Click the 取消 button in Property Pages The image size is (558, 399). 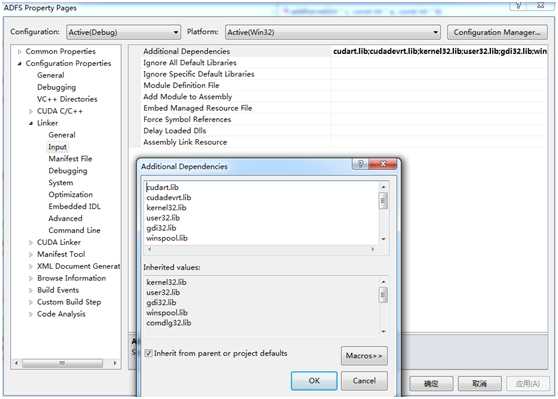click(480, 384)
